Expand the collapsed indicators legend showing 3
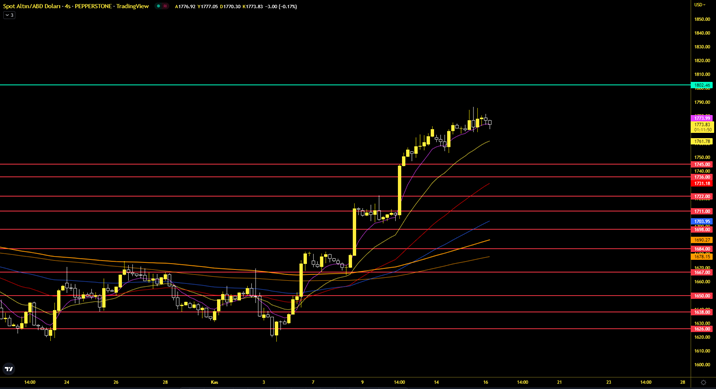 coord(9,15)
